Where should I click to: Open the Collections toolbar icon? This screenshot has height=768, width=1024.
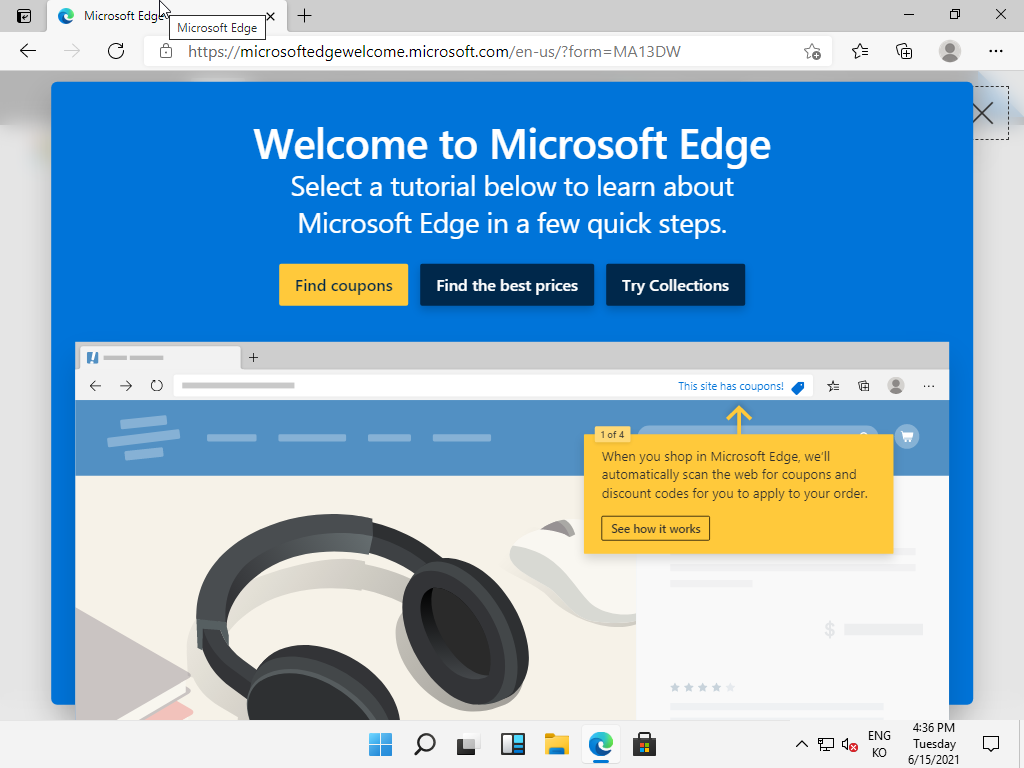[x=904, y=51]
